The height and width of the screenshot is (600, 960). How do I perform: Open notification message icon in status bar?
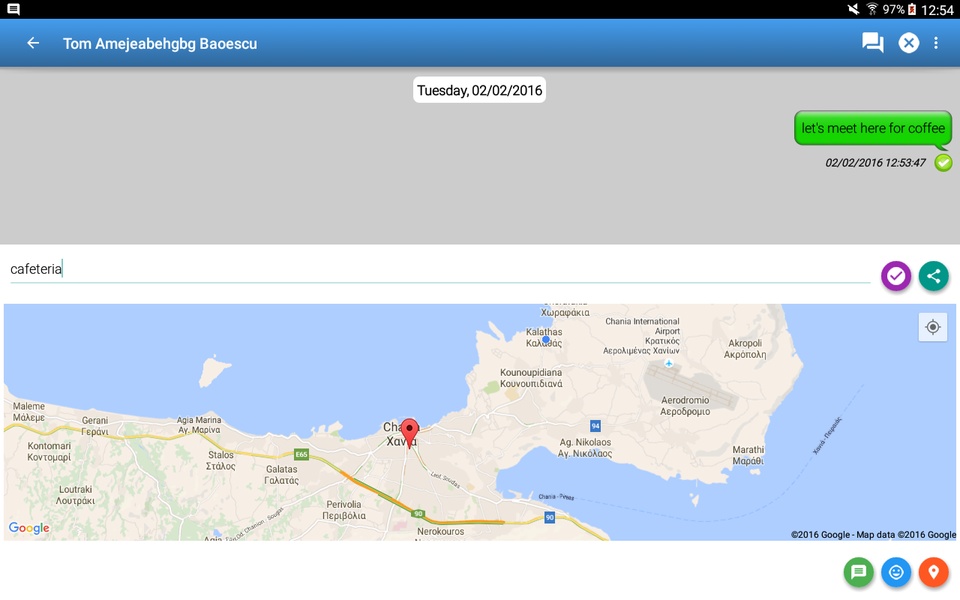(13, 9)
